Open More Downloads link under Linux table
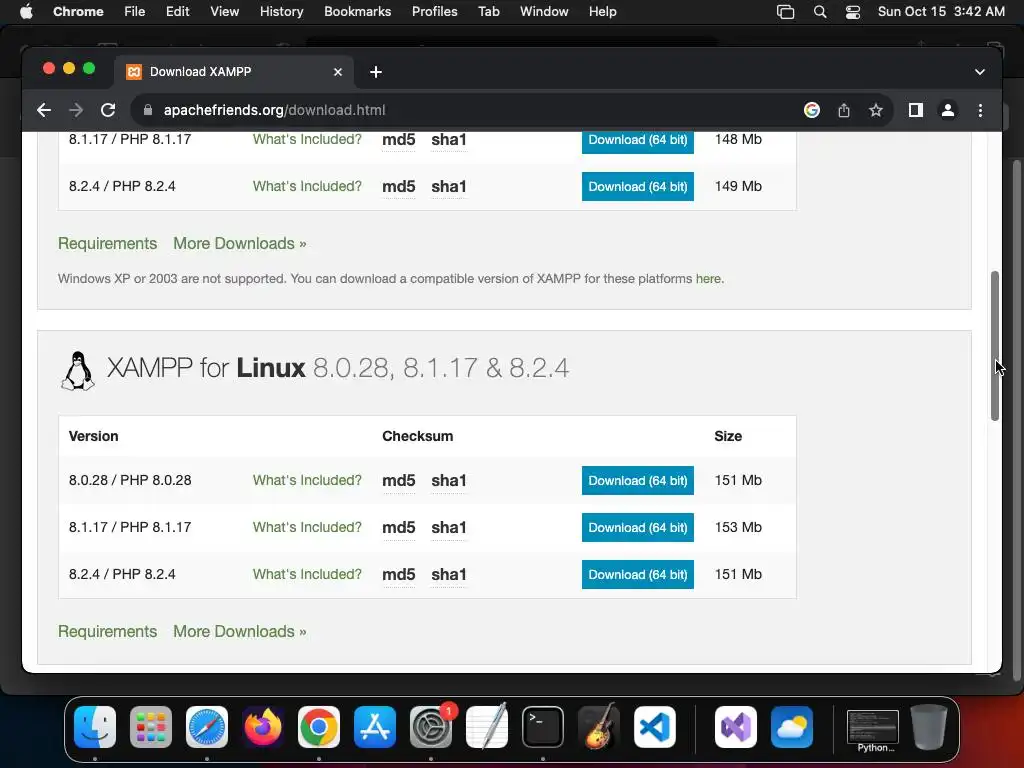Image resolution: width=1024 pixels, height=768 pixels. tap(240, 632)
